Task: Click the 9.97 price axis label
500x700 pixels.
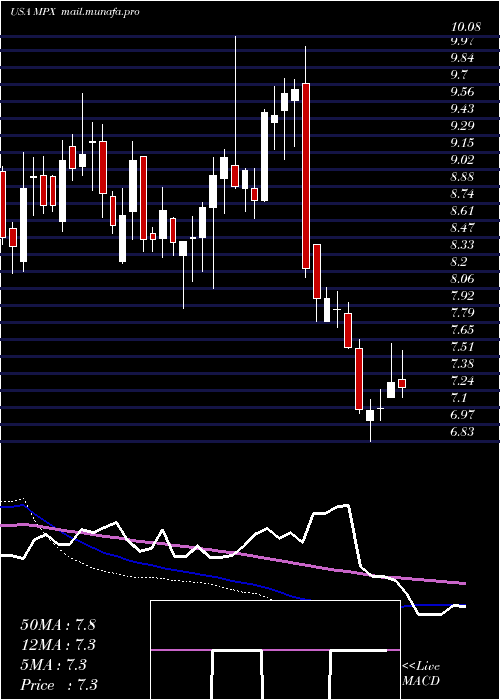Action: tap(462, 42)
